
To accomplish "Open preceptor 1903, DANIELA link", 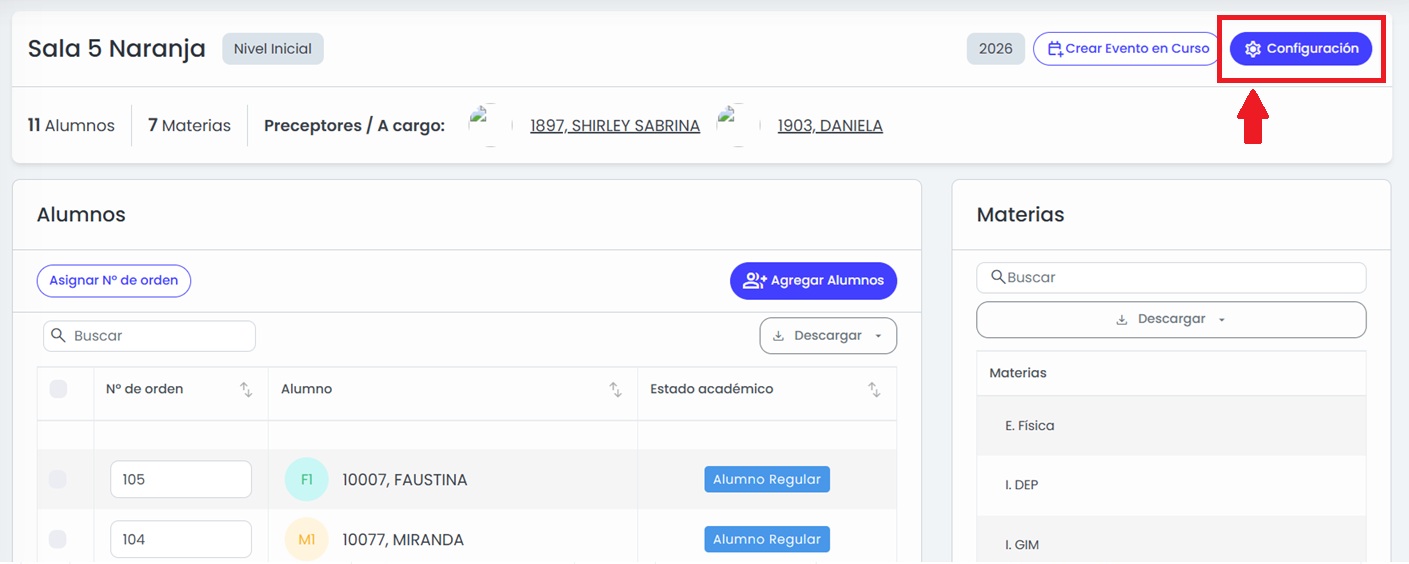I will coord(830,126).
